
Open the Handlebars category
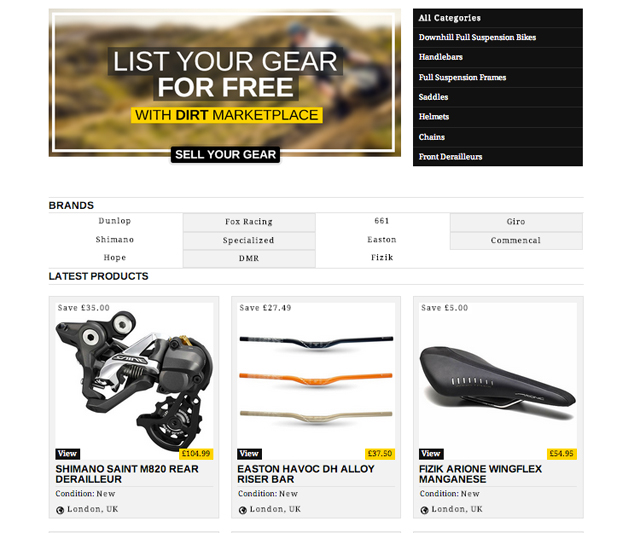498,57
